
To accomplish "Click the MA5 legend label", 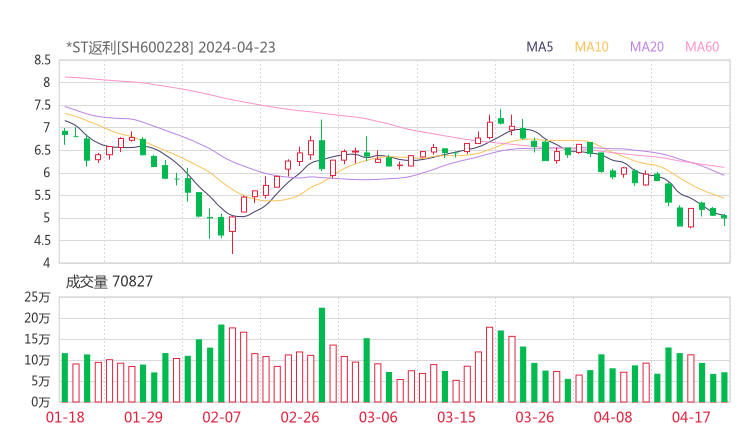I will click(539, 47).
